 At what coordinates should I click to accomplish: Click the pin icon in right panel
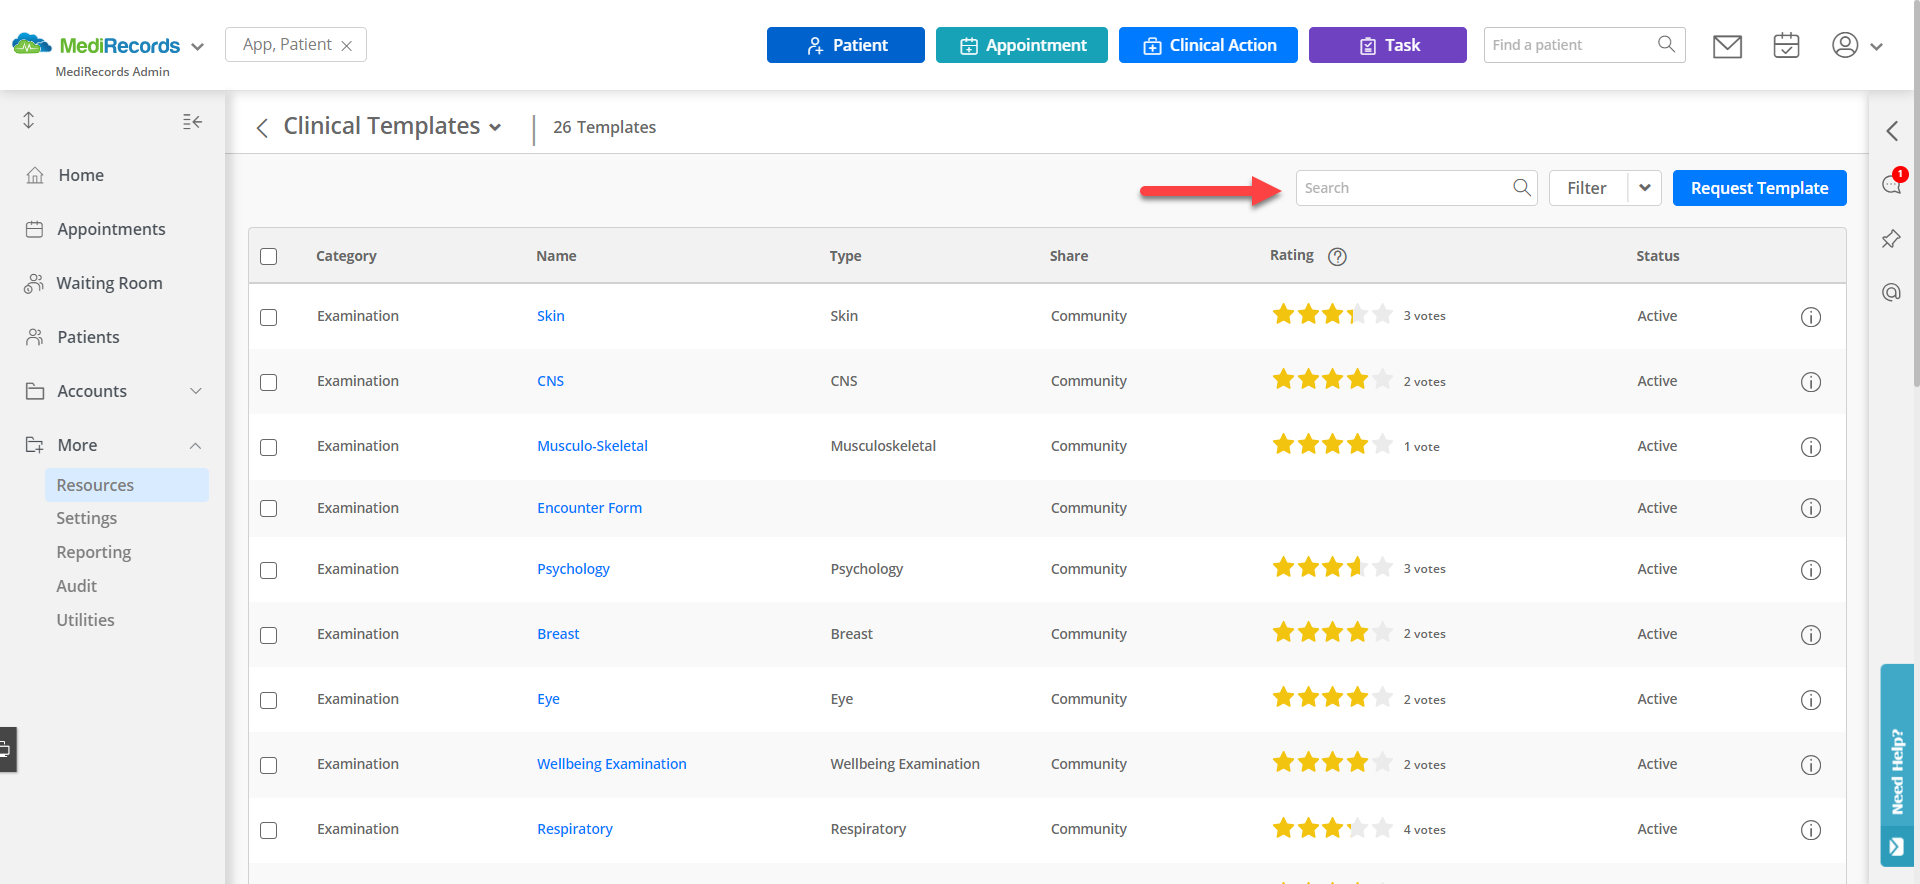click(1891, 239)
